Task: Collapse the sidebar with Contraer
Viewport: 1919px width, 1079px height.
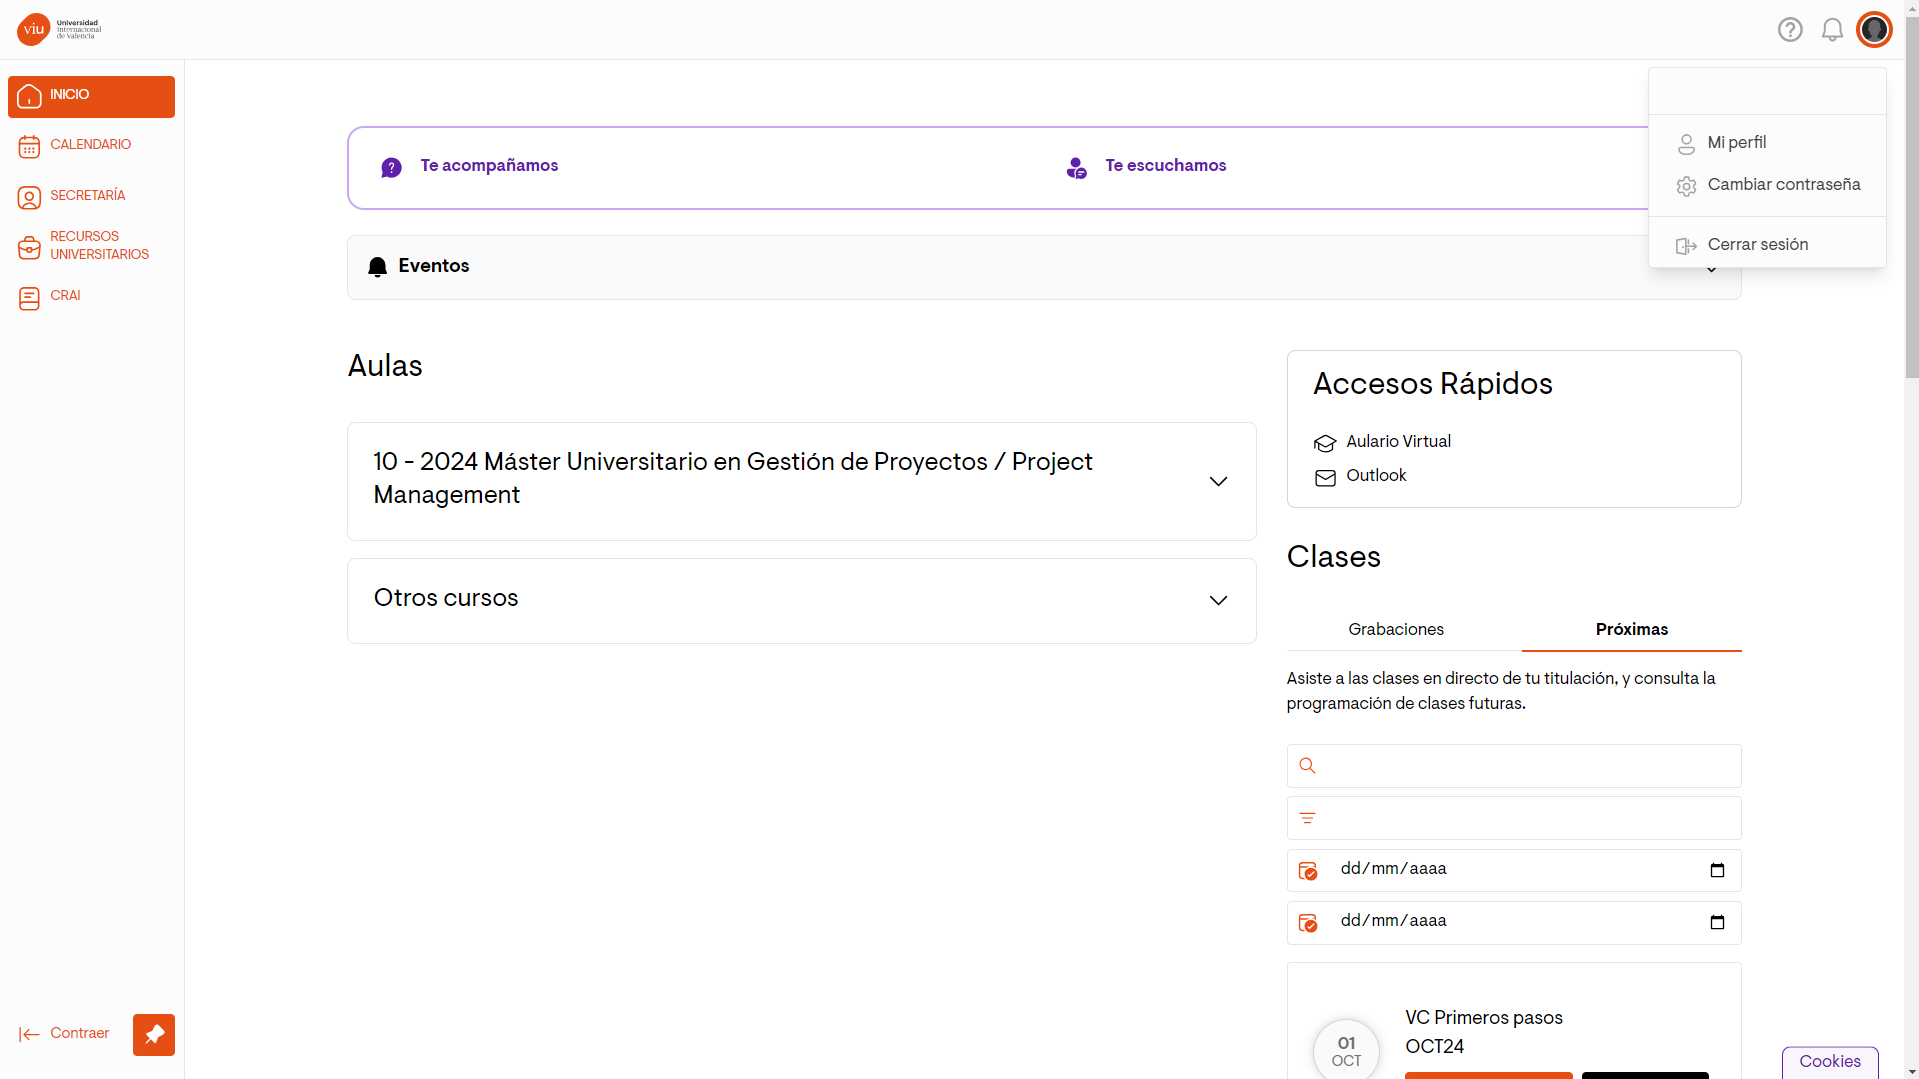Action: (x=64, y=1034)
